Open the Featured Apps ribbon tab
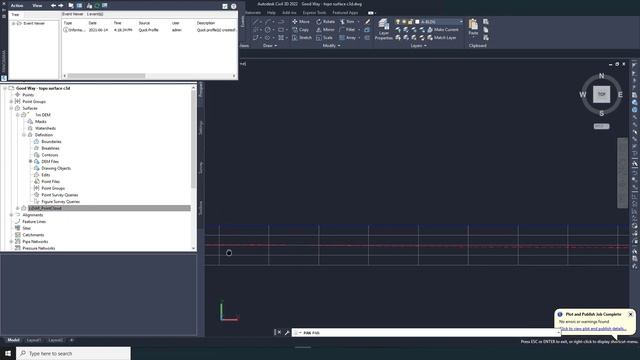The image size is (640, 360). coord(345,13)
